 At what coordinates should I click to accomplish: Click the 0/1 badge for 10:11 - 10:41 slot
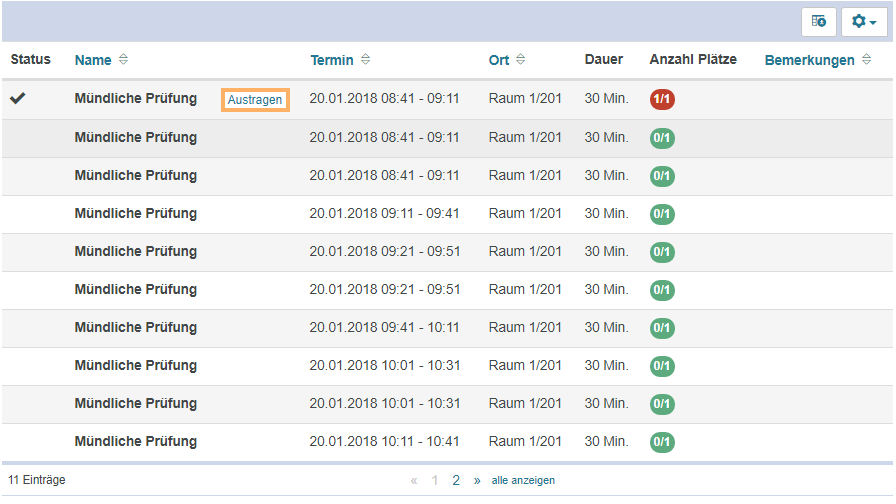[661, 442]
